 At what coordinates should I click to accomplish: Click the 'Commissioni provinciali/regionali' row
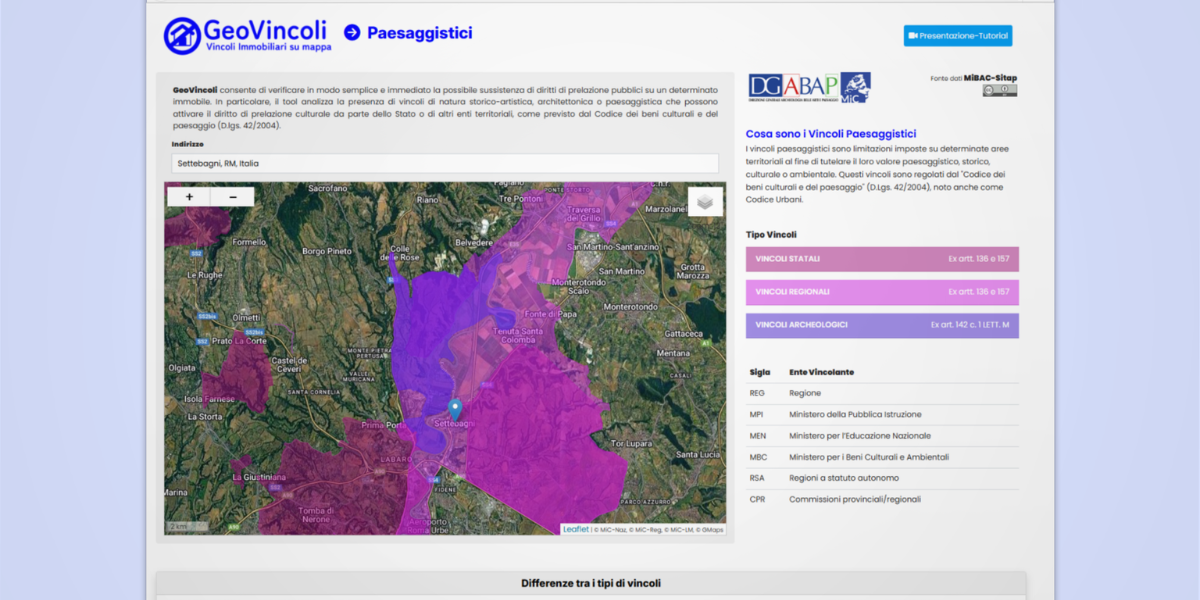882,499
